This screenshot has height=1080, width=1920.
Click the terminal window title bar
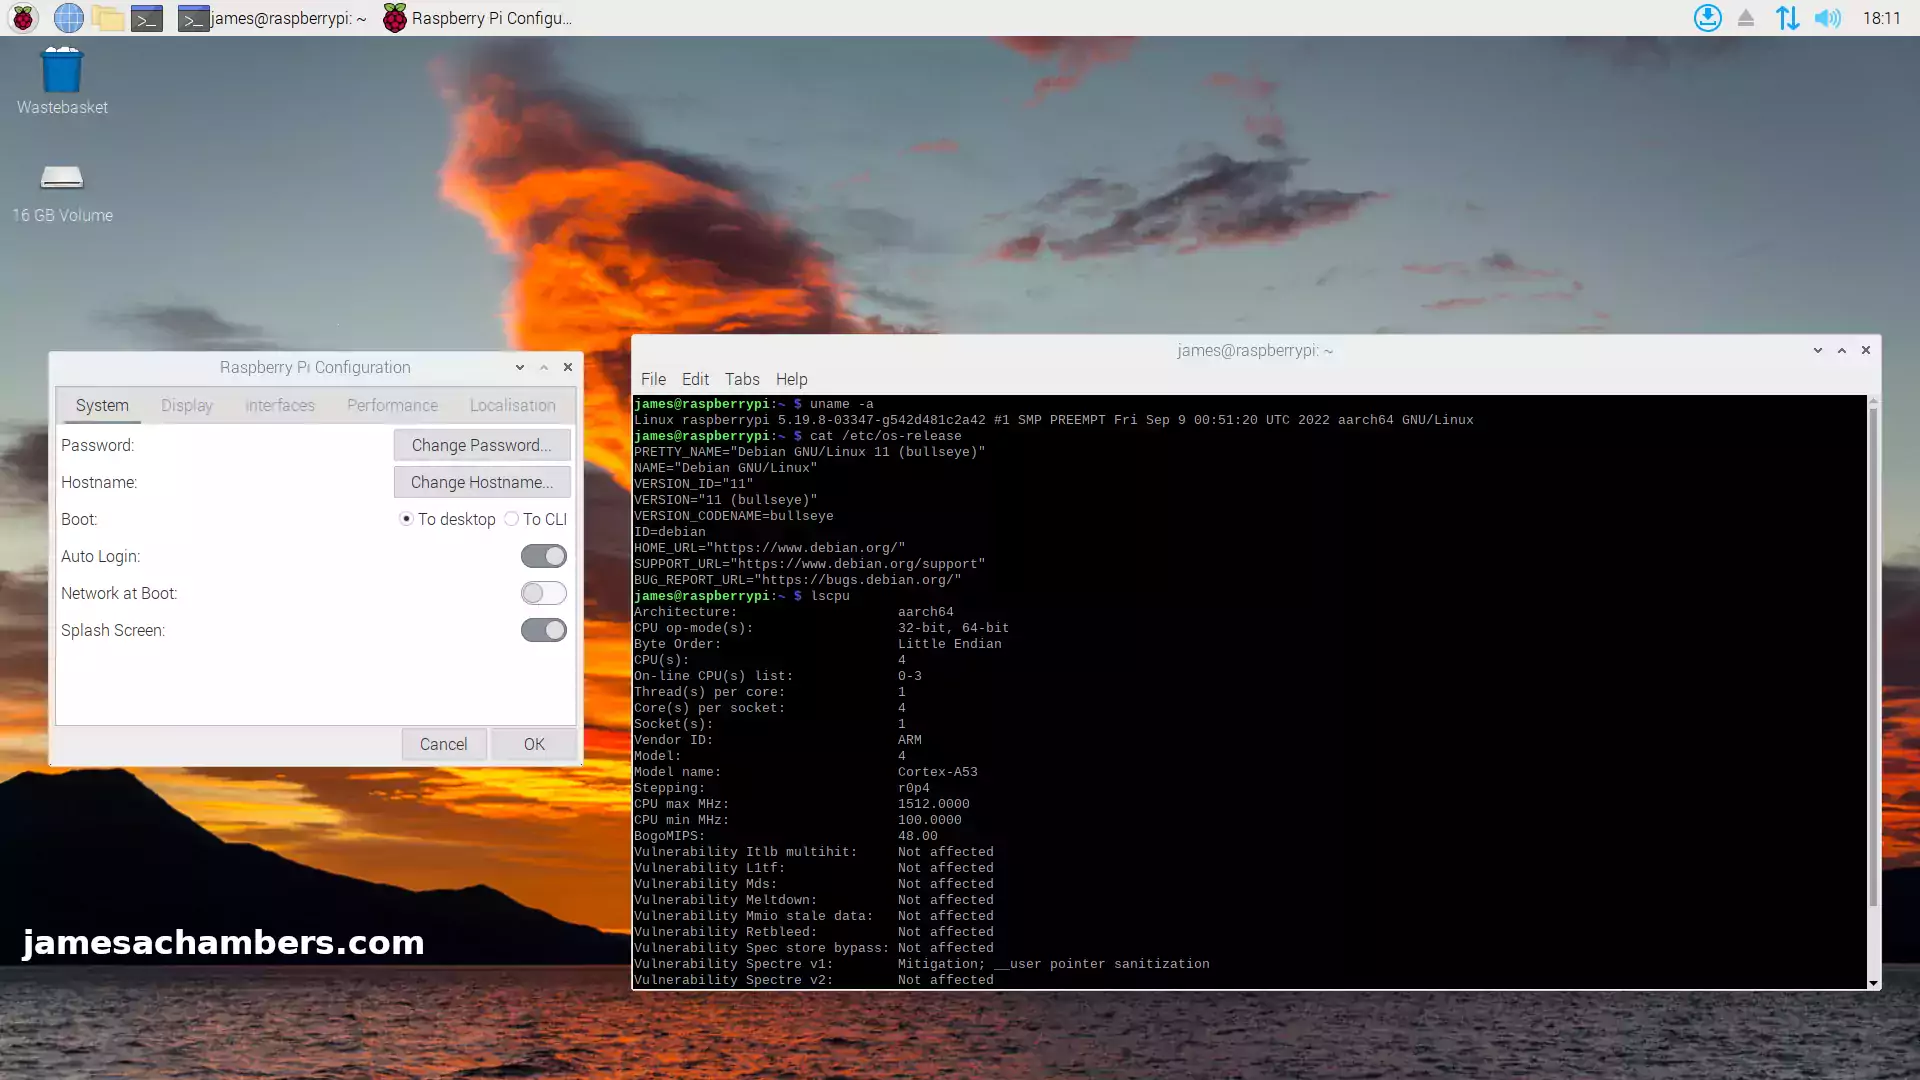1254,350
